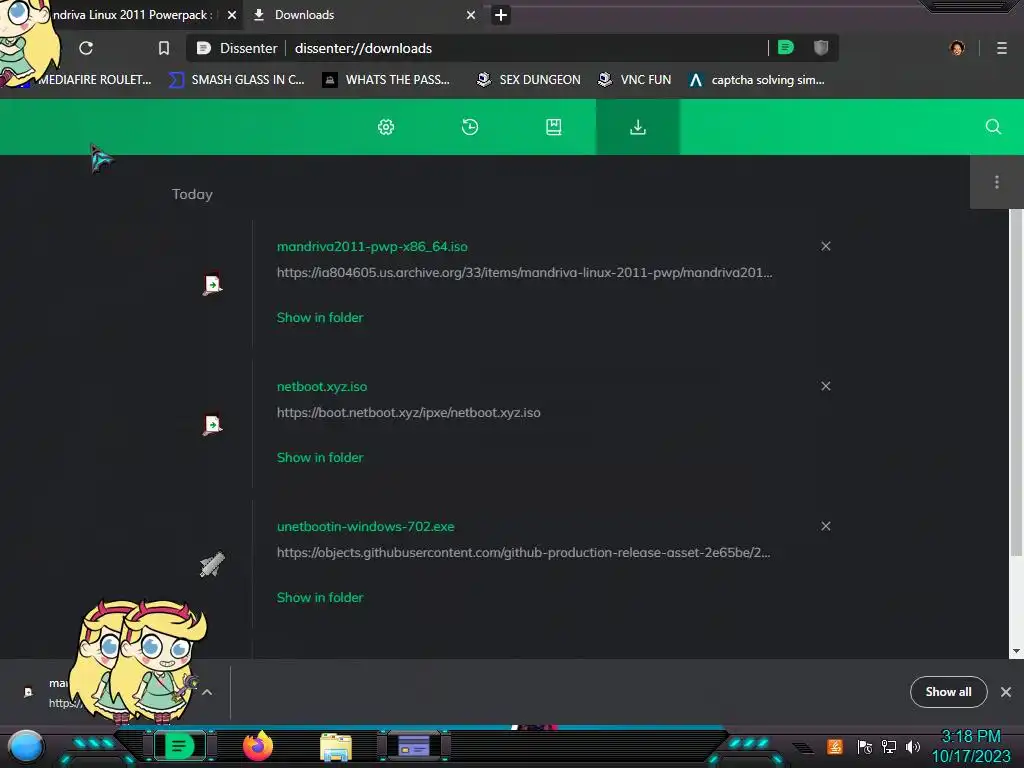Open the Shields icon in address bar
Screen dimensions: 1024x768
(x=821, y=48)
